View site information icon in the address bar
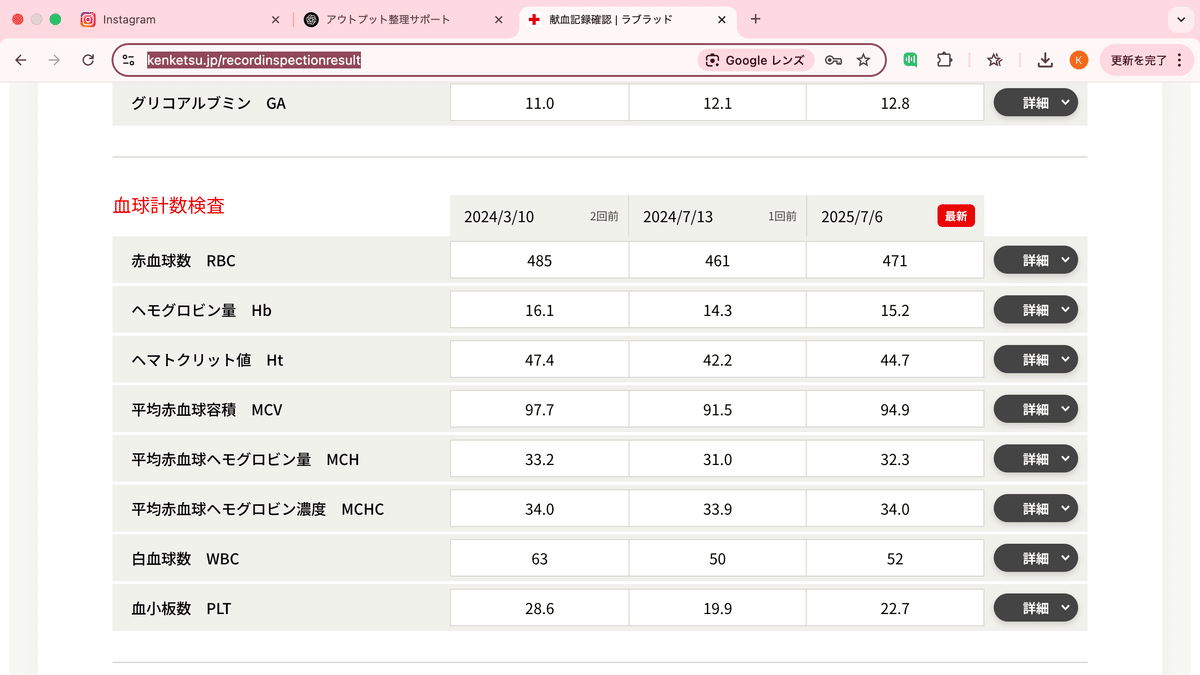 [128, 60]
